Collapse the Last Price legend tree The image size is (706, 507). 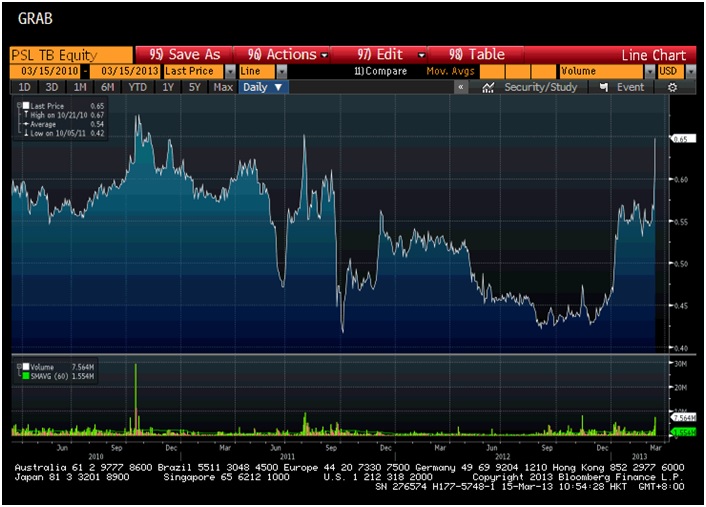pos(19,105)
